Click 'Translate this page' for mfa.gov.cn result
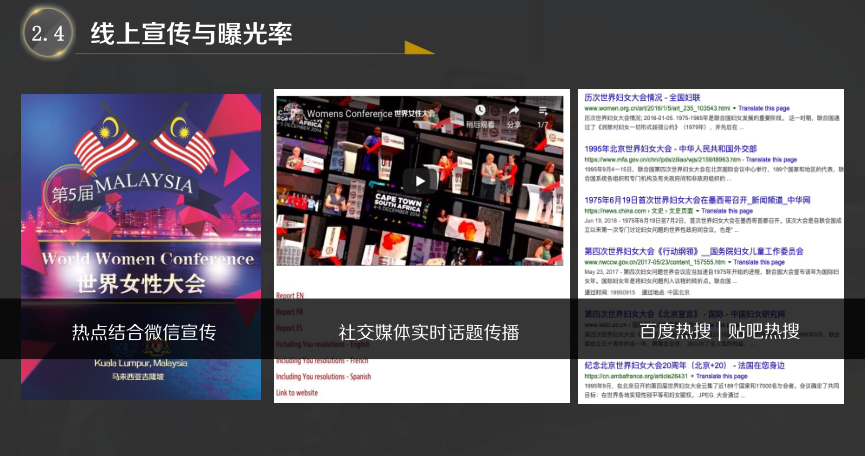The height and width of the screenshot is (456, 865). click(771, 159)
